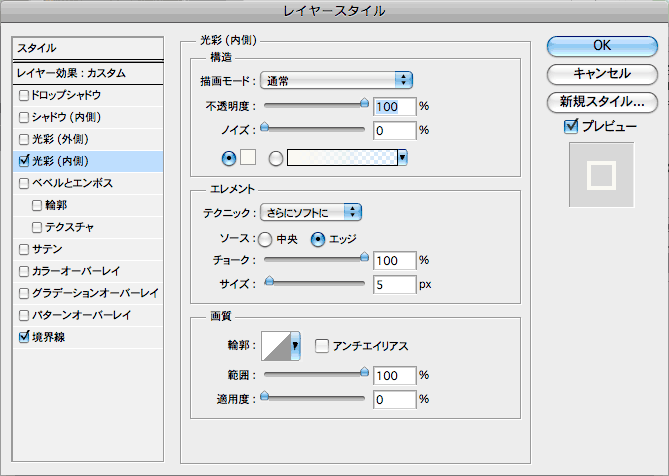Image resolution: width=669 pixels, height=476 pixels.
Task: Open the テクニック dropdown
Action: tap(311, 212)
